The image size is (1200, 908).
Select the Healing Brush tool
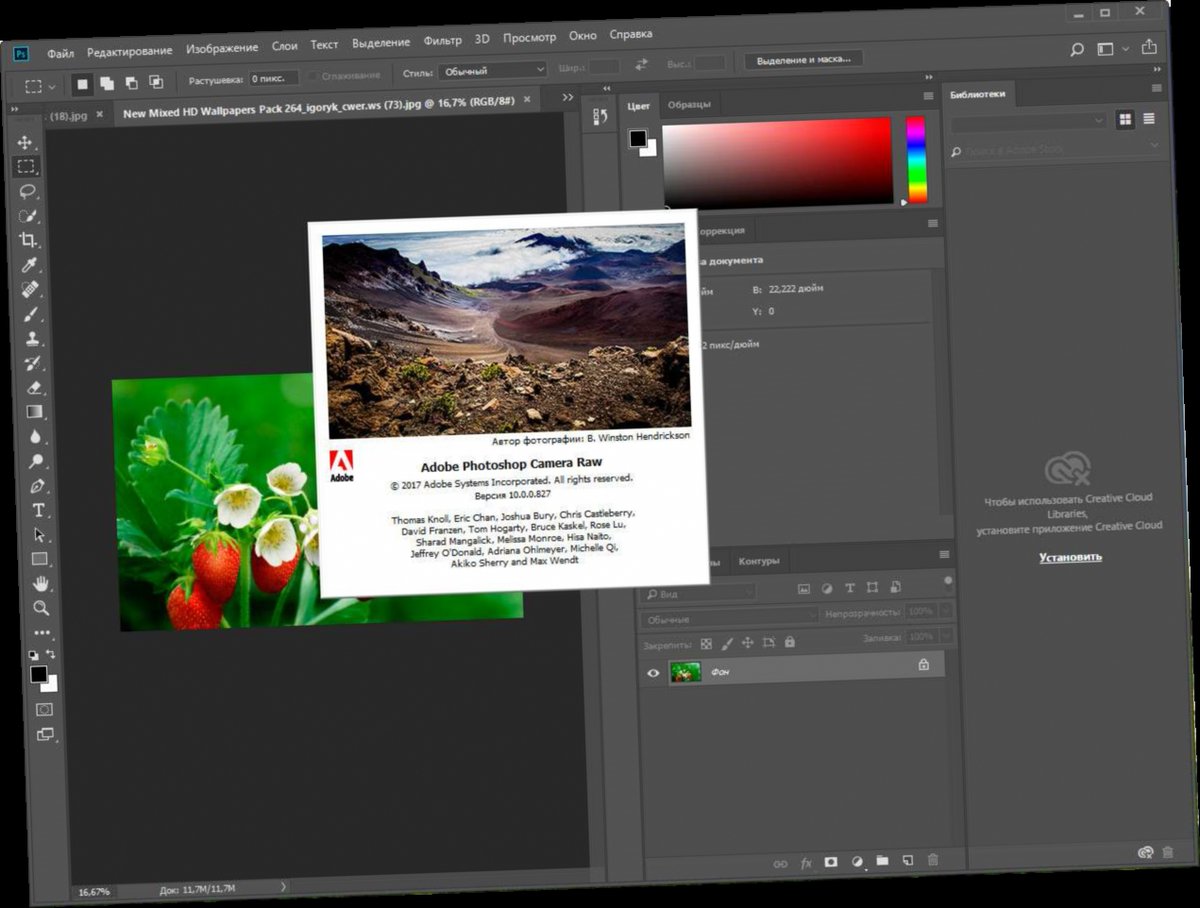coord(30,289)
